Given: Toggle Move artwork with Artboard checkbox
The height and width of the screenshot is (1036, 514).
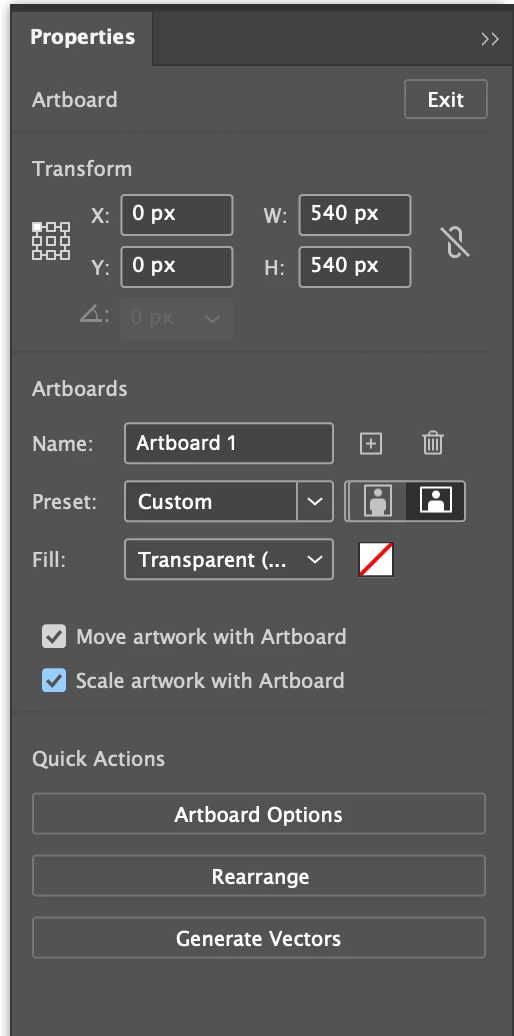Looking at the screenshot, I should tap(54, 637).
